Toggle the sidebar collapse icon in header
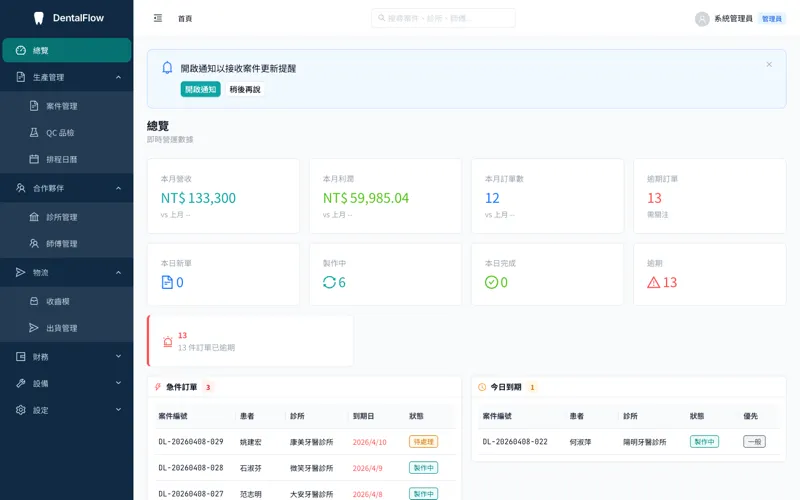Image resolution: width=800 pixels, height=500 pixels. (x=158, y=18)
